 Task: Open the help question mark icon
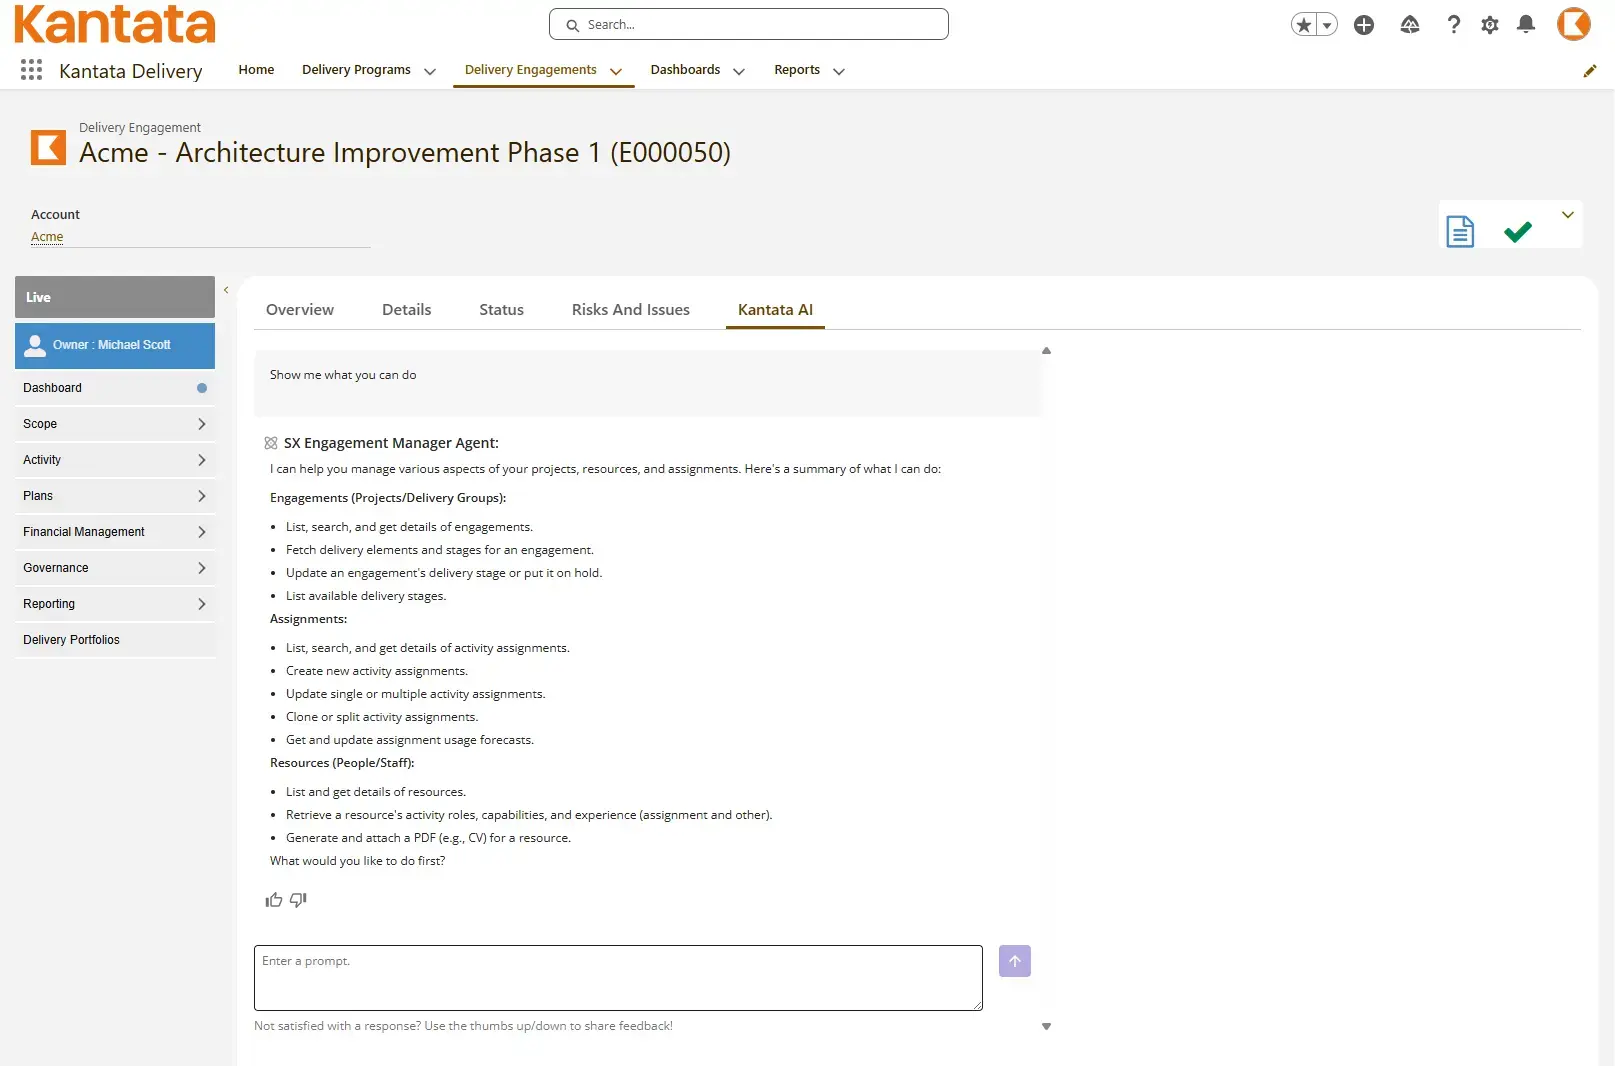[x=1454, y=25]
